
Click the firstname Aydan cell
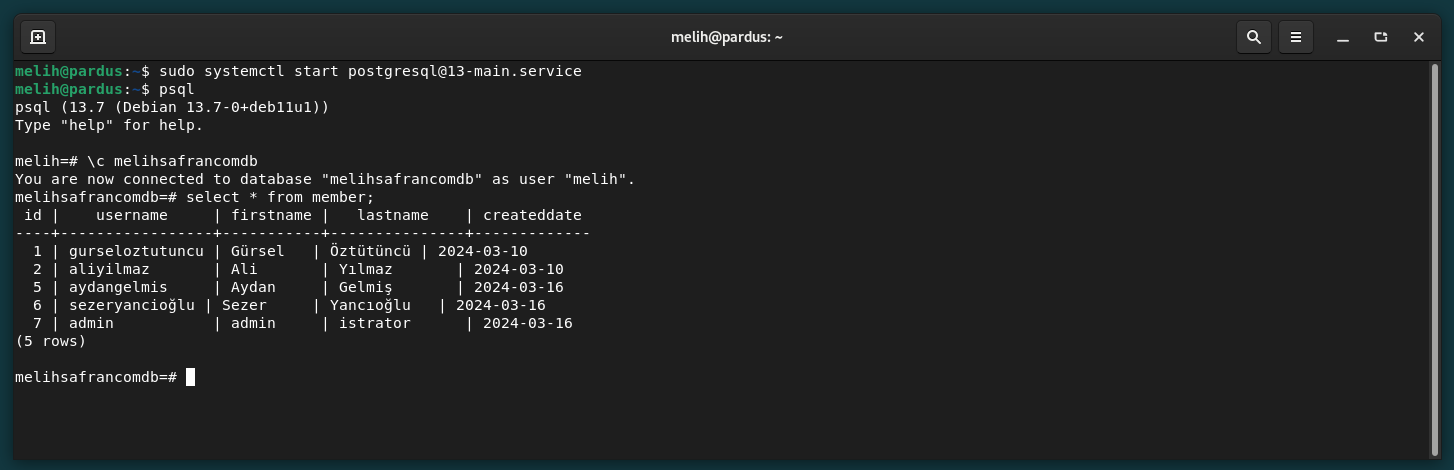click(x=253, y=287)
